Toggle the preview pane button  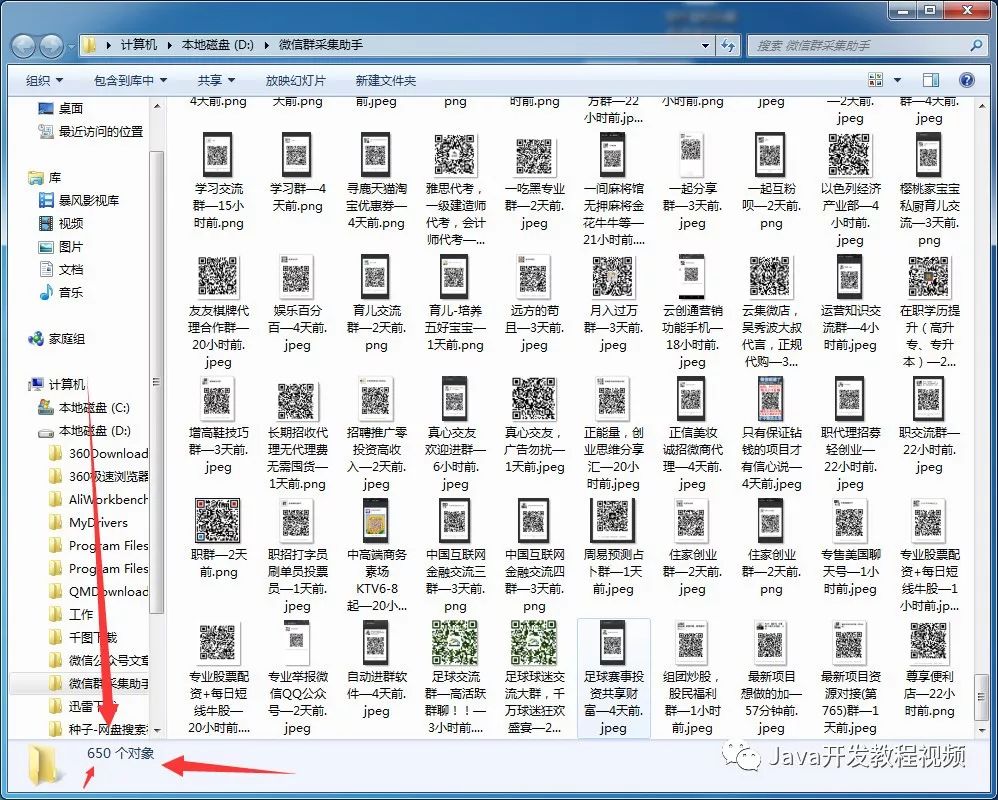click(x=931, y=80)
